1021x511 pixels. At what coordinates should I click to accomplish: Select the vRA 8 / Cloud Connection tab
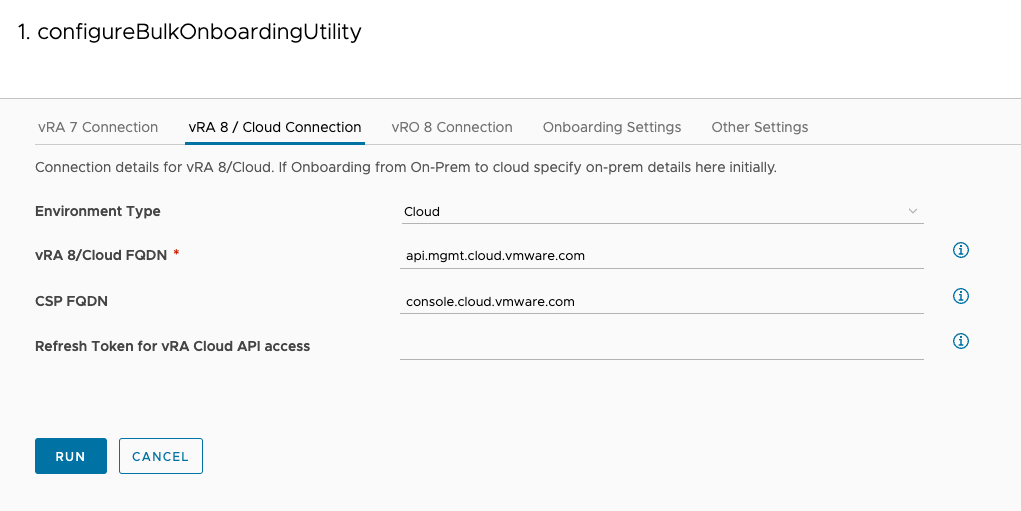click(x=275, y=127)
